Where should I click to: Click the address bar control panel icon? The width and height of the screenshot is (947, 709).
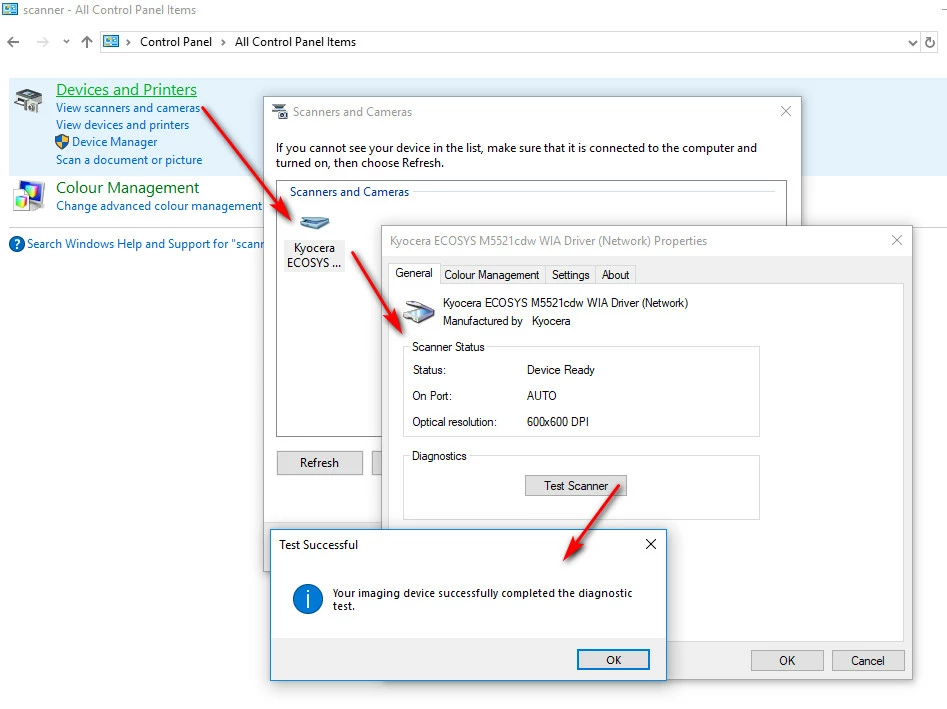[111, 41]
